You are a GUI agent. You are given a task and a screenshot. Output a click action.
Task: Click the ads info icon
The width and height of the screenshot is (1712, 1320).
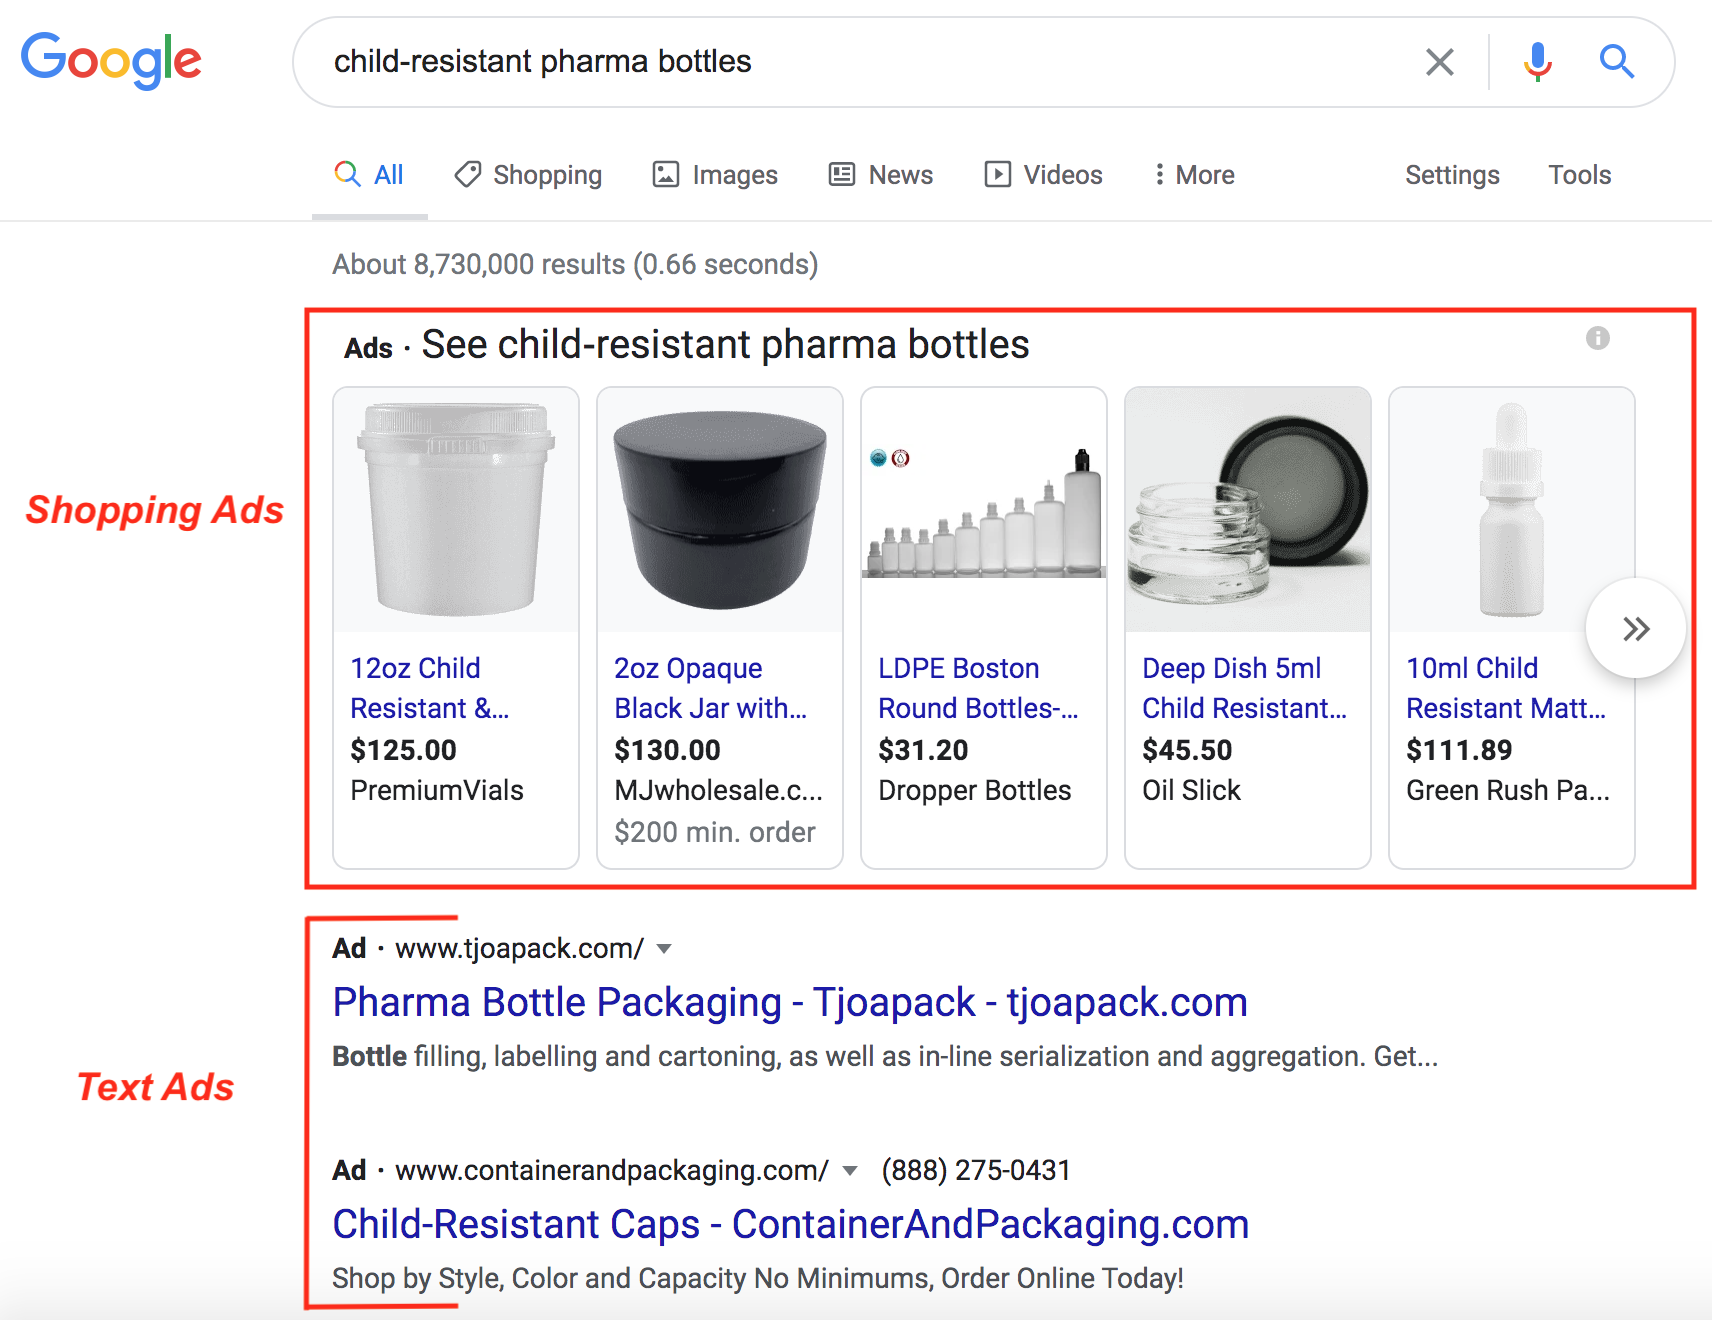pyautogui.click(x=1598, y=338)
